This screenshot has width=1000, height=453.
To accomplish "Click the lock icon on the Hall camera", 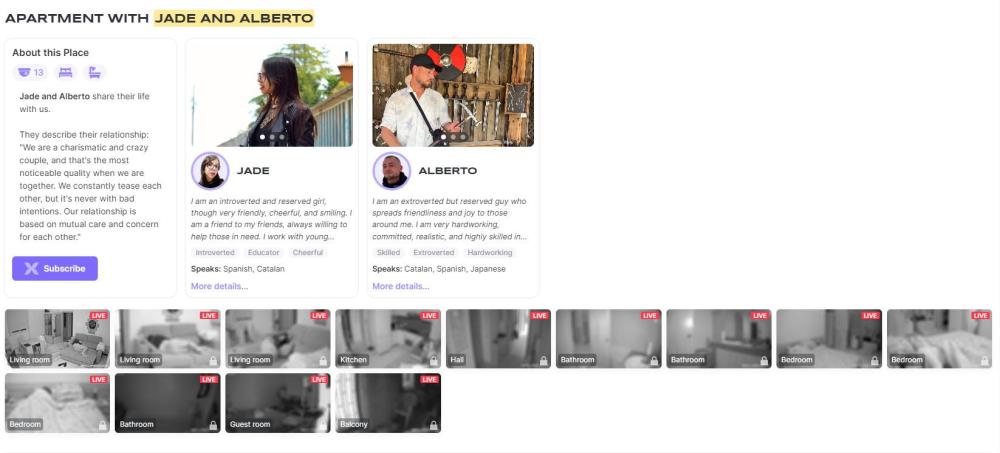I will coord(543,360).
